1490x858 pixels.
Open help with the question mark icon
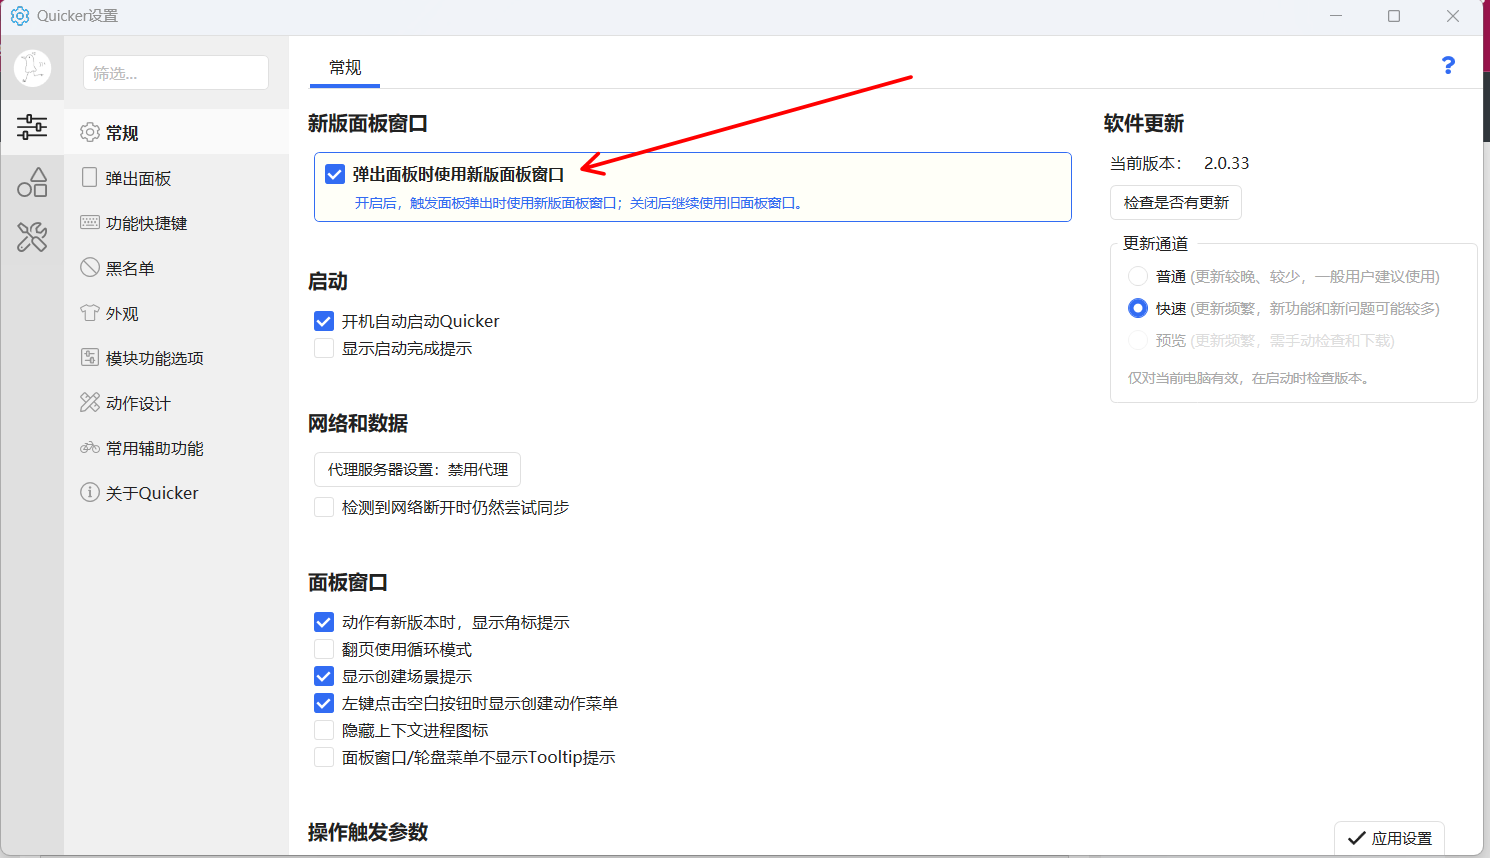coord(1448,65)
